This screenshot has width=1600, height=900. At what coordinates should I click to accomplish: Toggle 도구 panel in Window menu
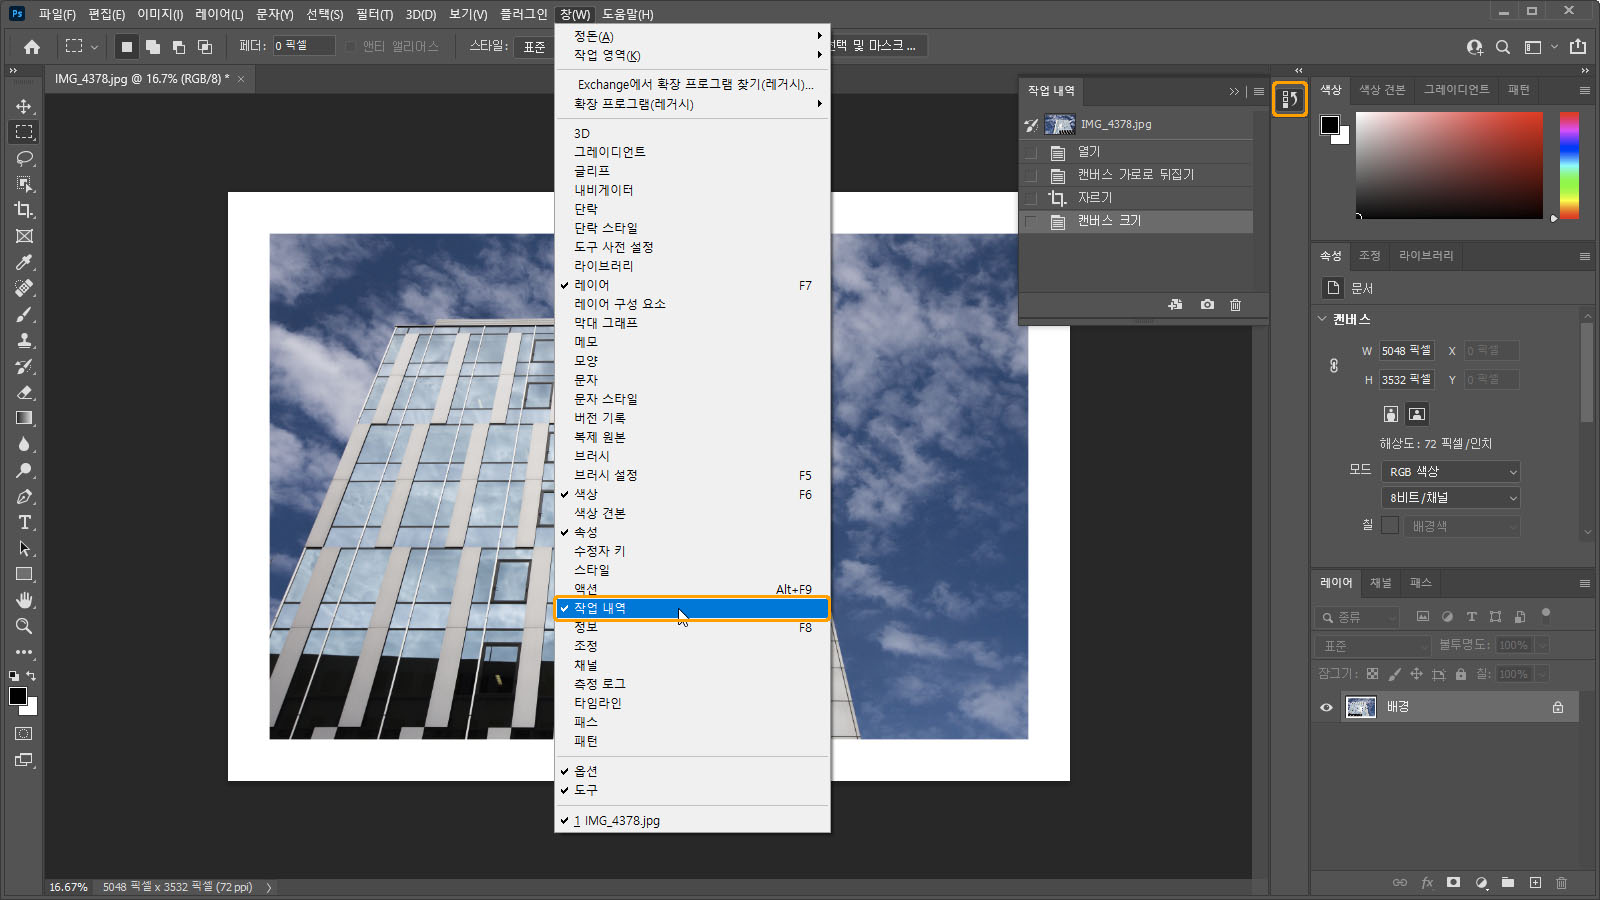[692, 790]
